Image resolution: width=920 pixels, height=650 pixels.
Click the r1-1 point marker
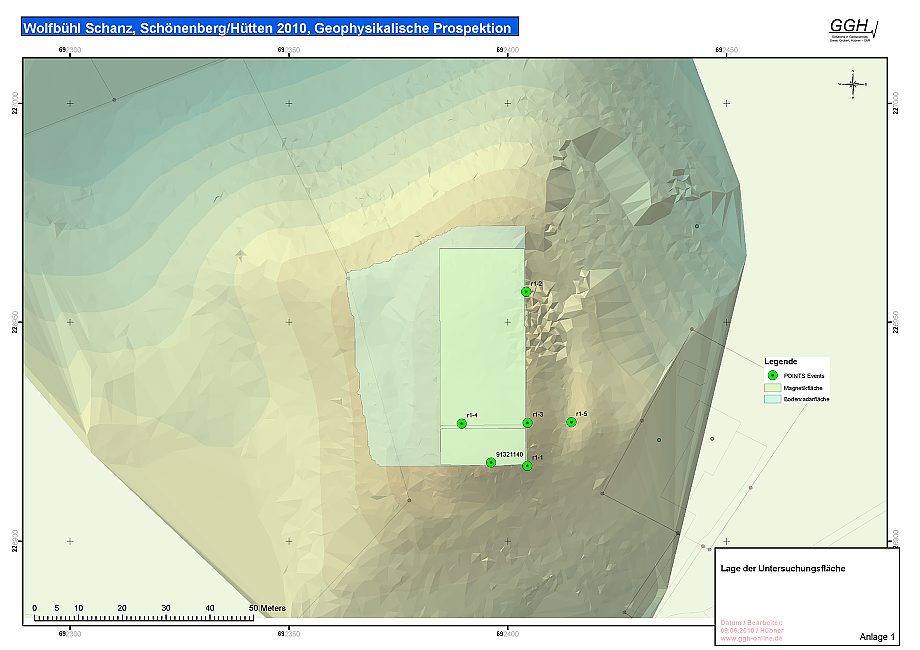[x=527, y=465]
